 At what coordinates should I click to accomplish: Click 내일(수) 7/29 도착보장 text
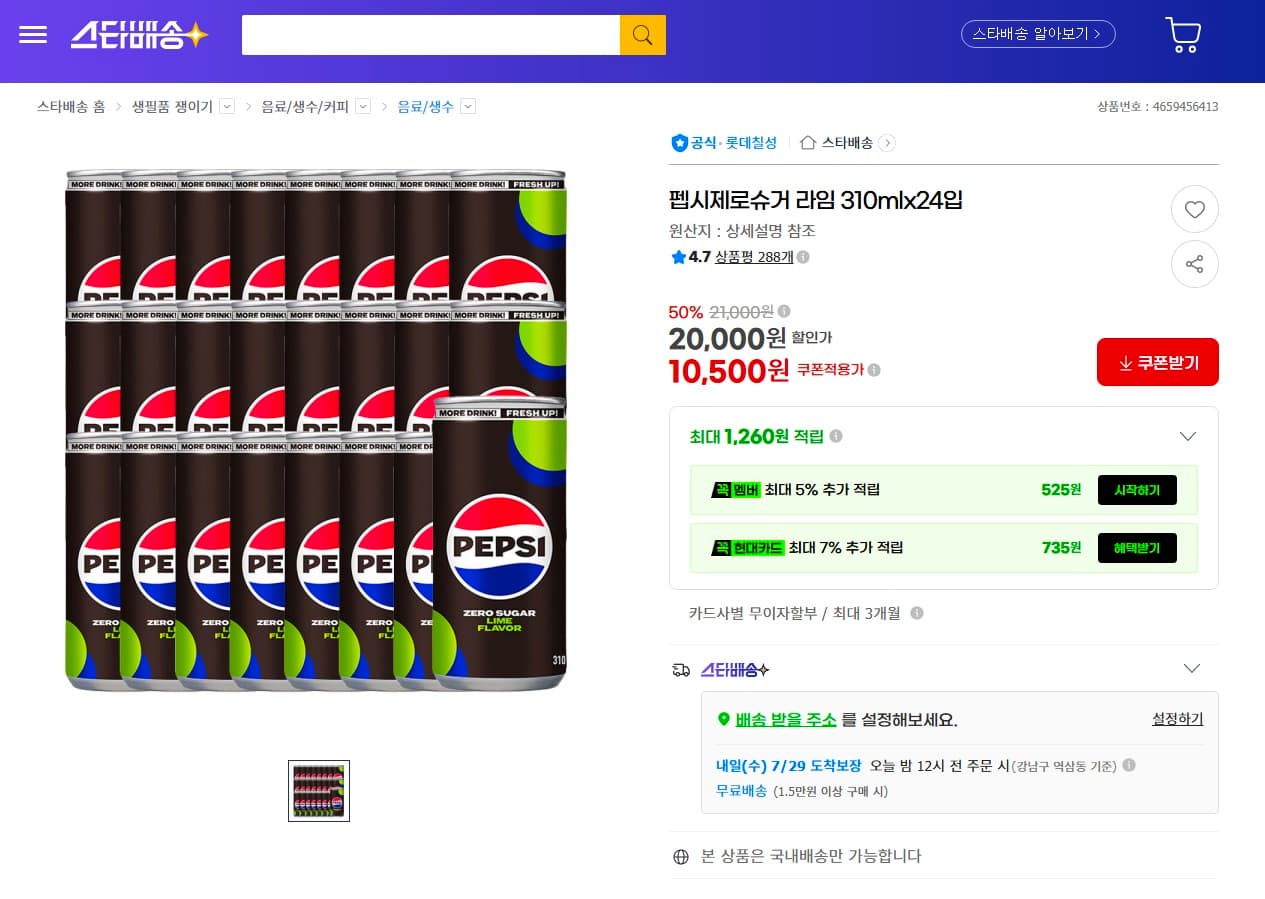[788, 766]
